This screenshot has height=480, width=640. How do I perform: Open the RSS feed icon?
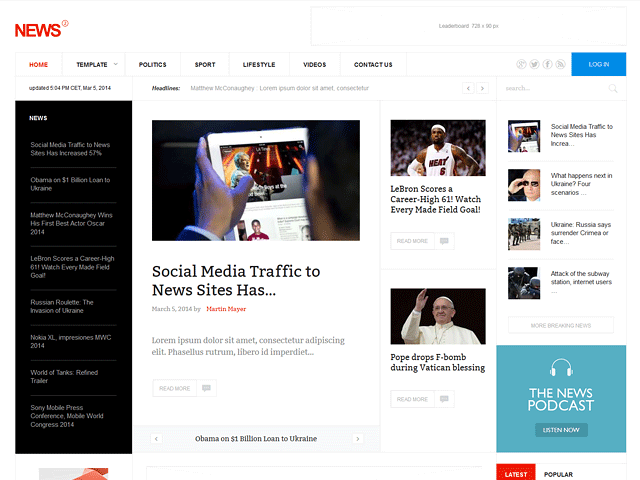[x=560, y=64]
